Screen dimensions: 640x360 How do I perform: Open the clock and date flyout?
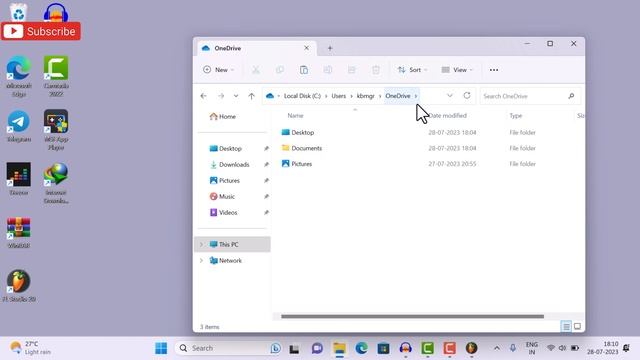click(603, 348)
